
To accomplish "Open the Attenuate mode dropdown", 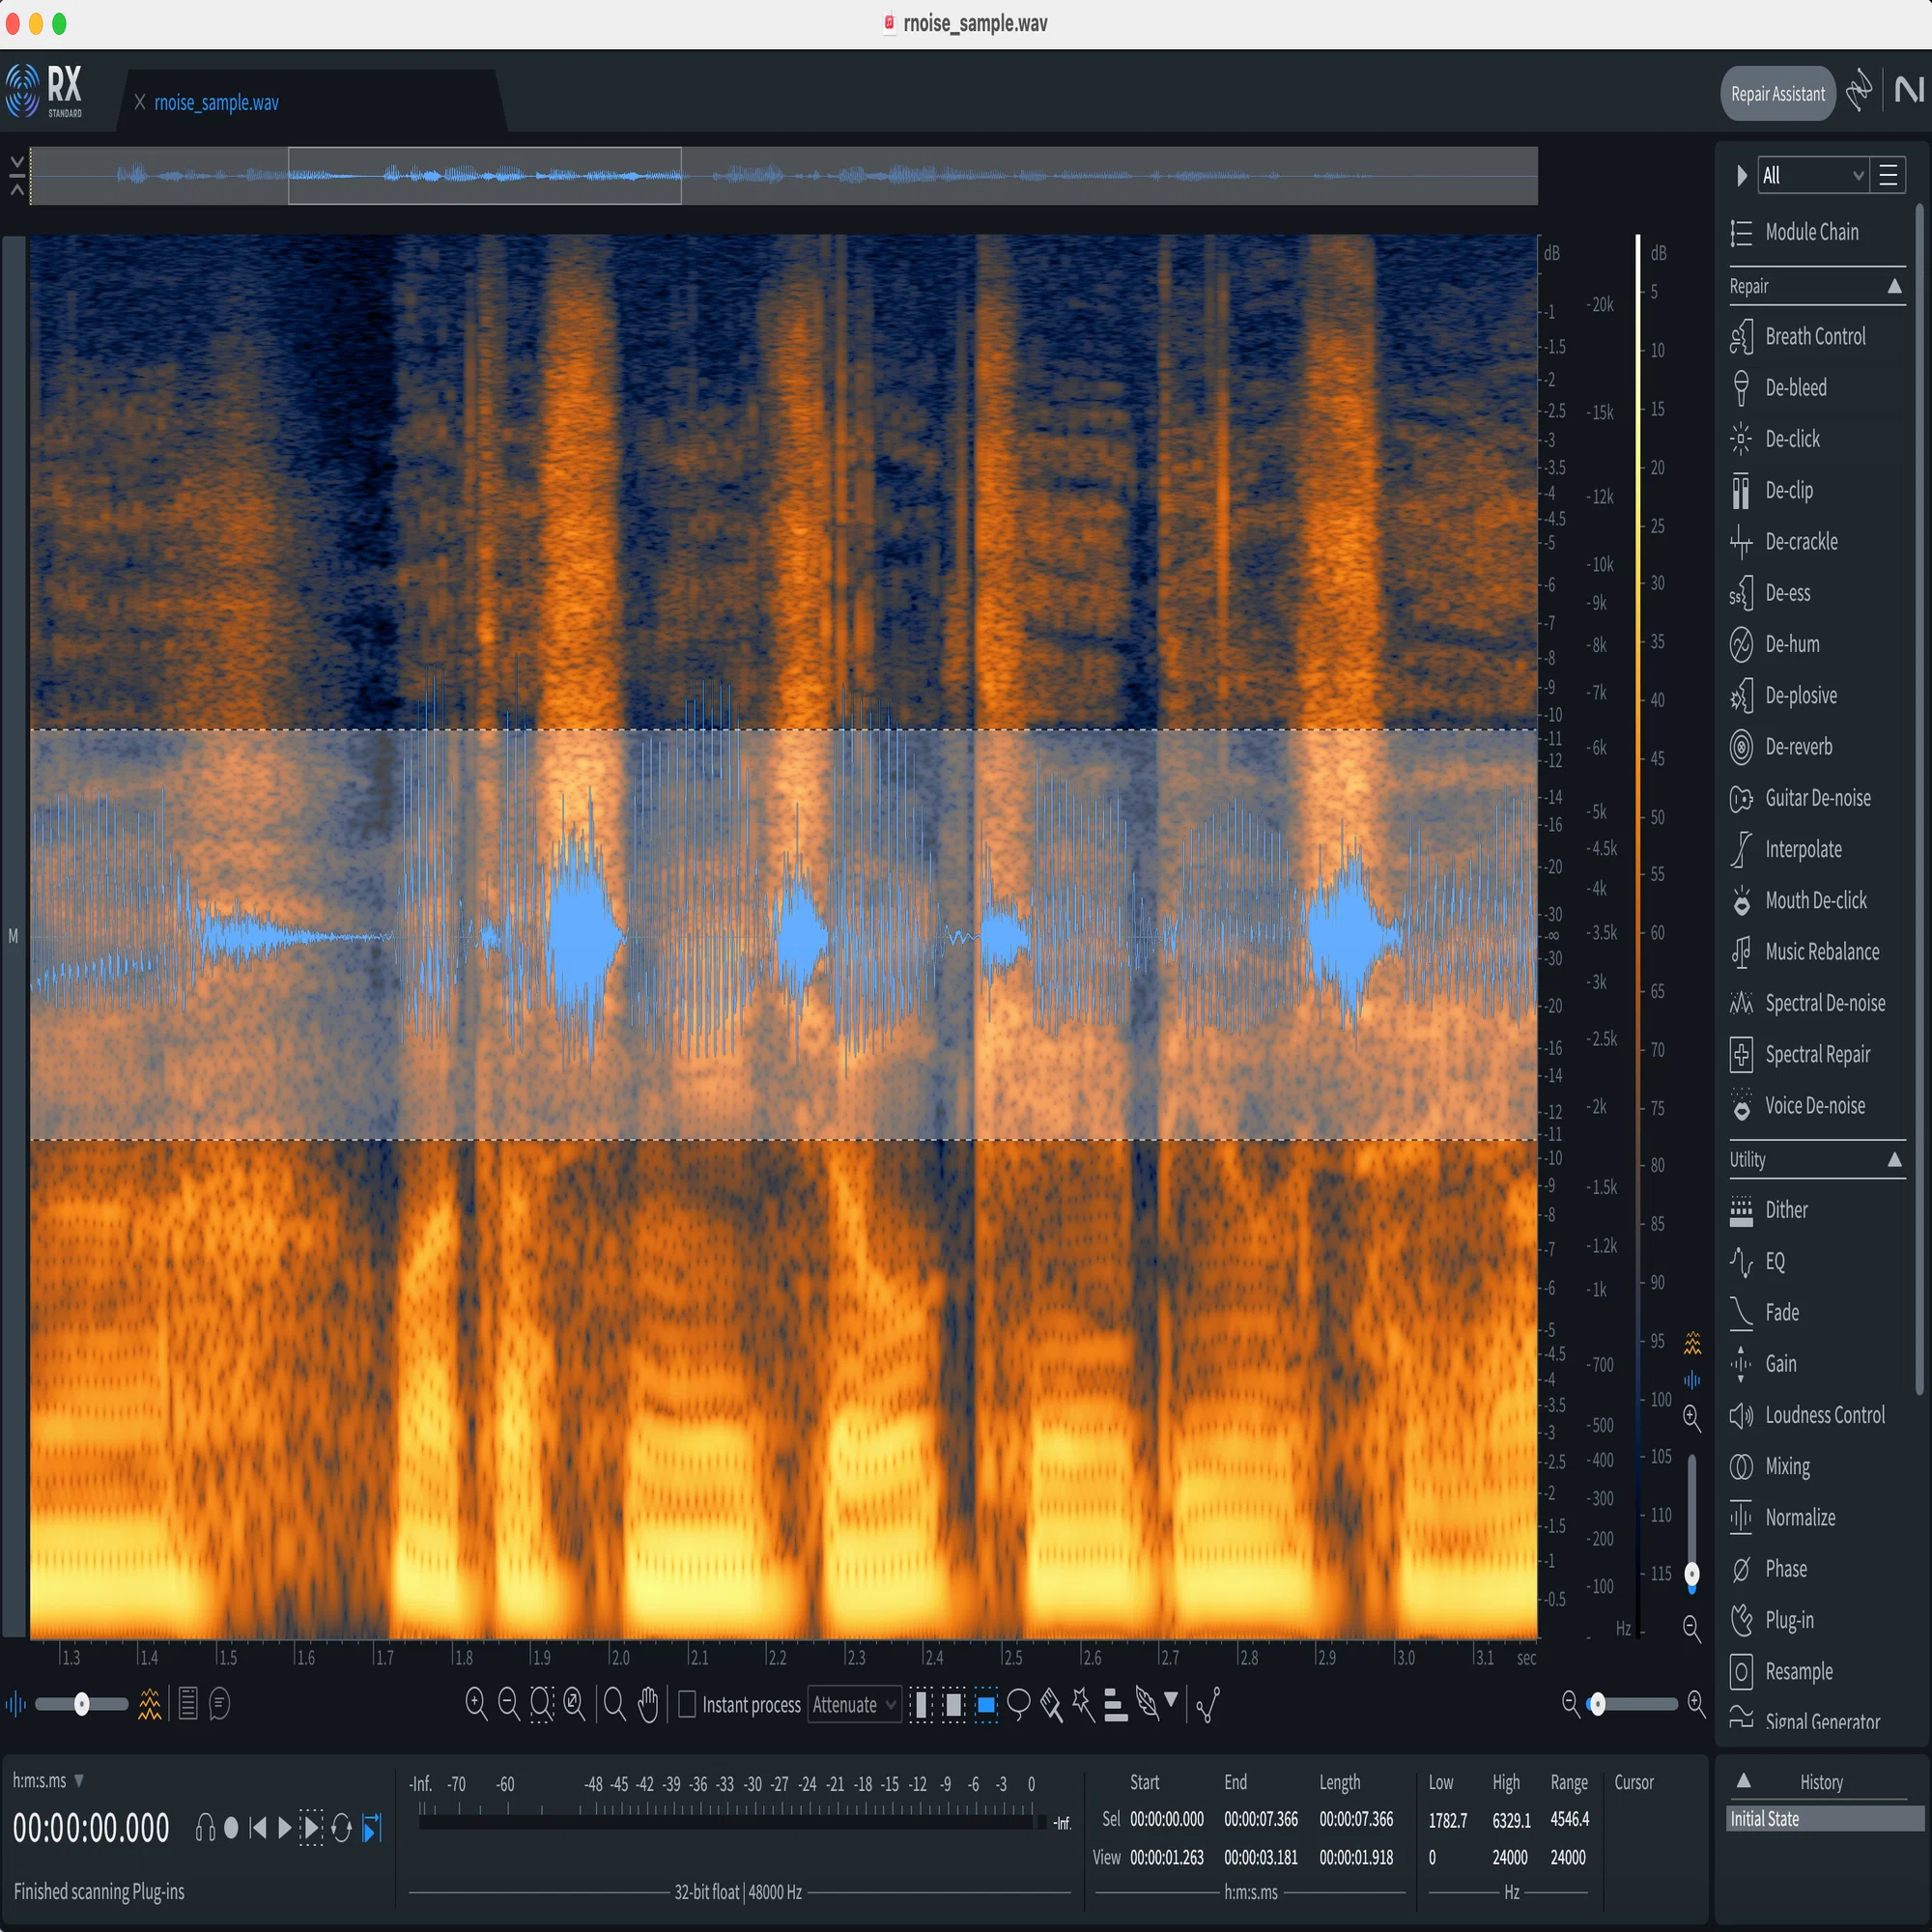I will click(x=853, y=1704).
